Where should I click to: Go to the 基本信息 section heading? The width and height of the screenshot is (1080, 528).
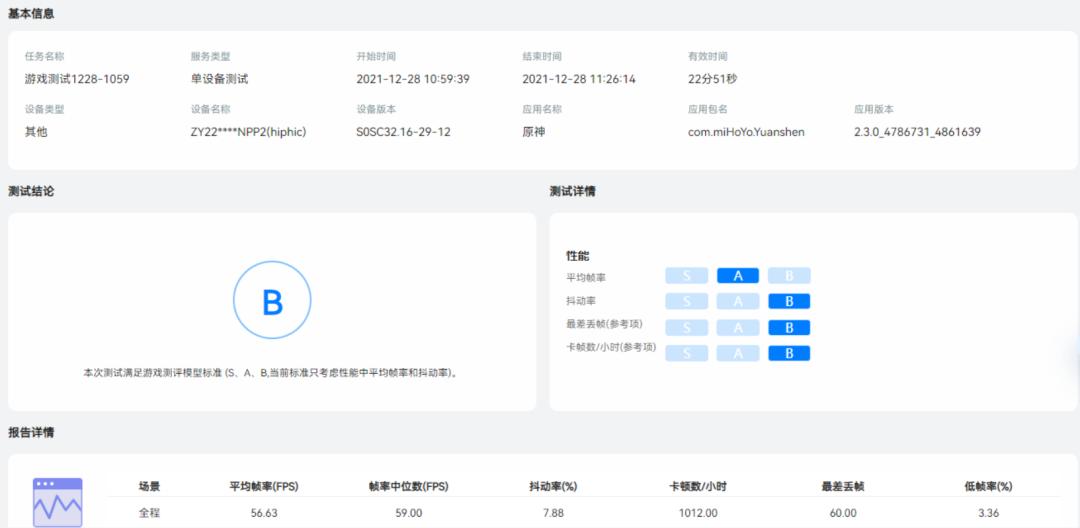click(x=31, y=14)
